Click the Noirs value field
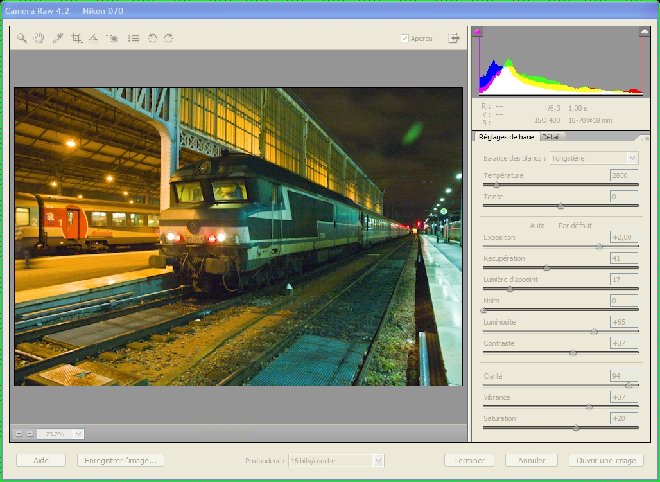Image resolution: width=660 pixels, height=482 pixels. point(624,301)
